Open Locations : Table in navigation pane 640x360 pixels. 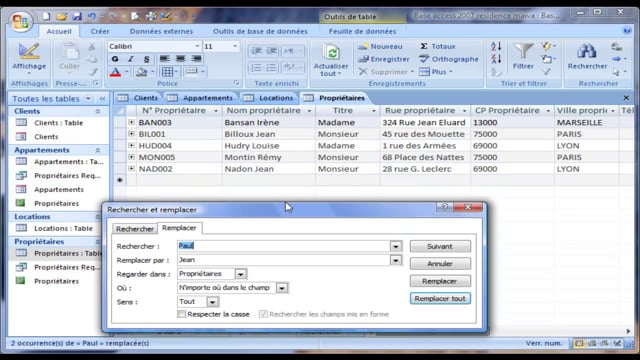(63, 229)
